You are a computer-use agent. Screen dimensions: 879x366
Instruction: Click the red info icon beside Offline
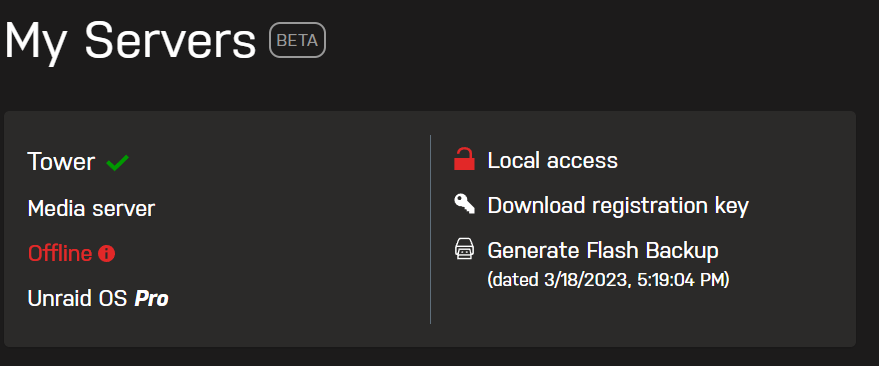tap(107, 254)
